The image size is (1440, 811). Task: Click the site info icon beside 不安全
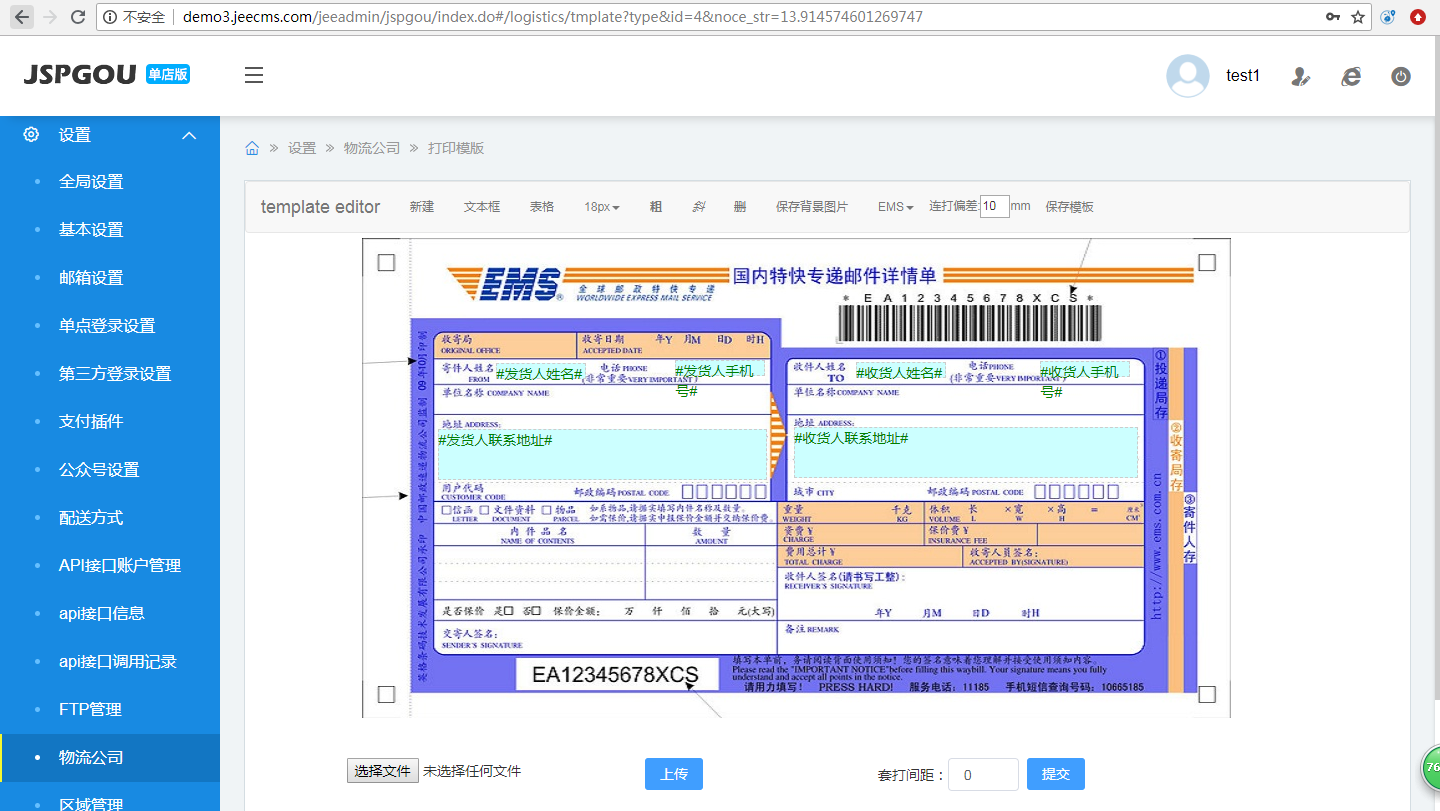pyautogui.click(x=110, y=17)
